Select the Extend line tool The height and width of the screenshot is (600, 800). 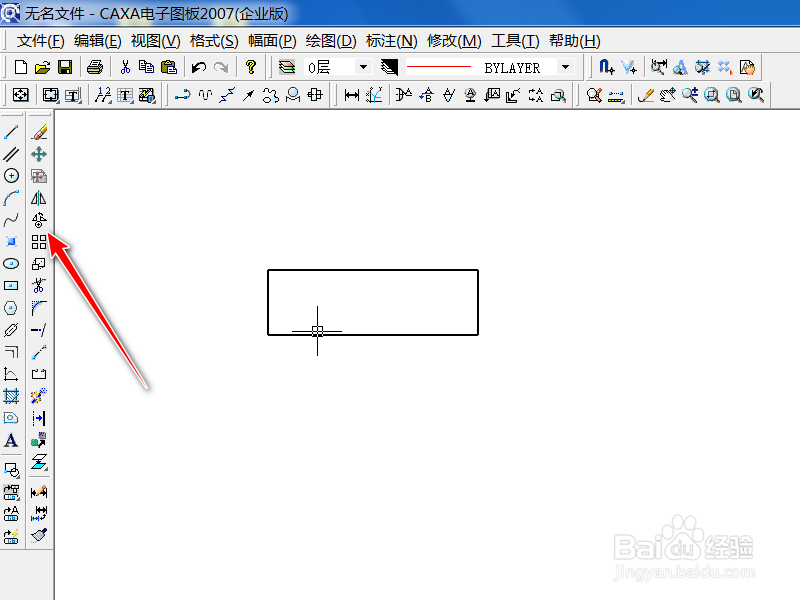click(x=39, y=330)
